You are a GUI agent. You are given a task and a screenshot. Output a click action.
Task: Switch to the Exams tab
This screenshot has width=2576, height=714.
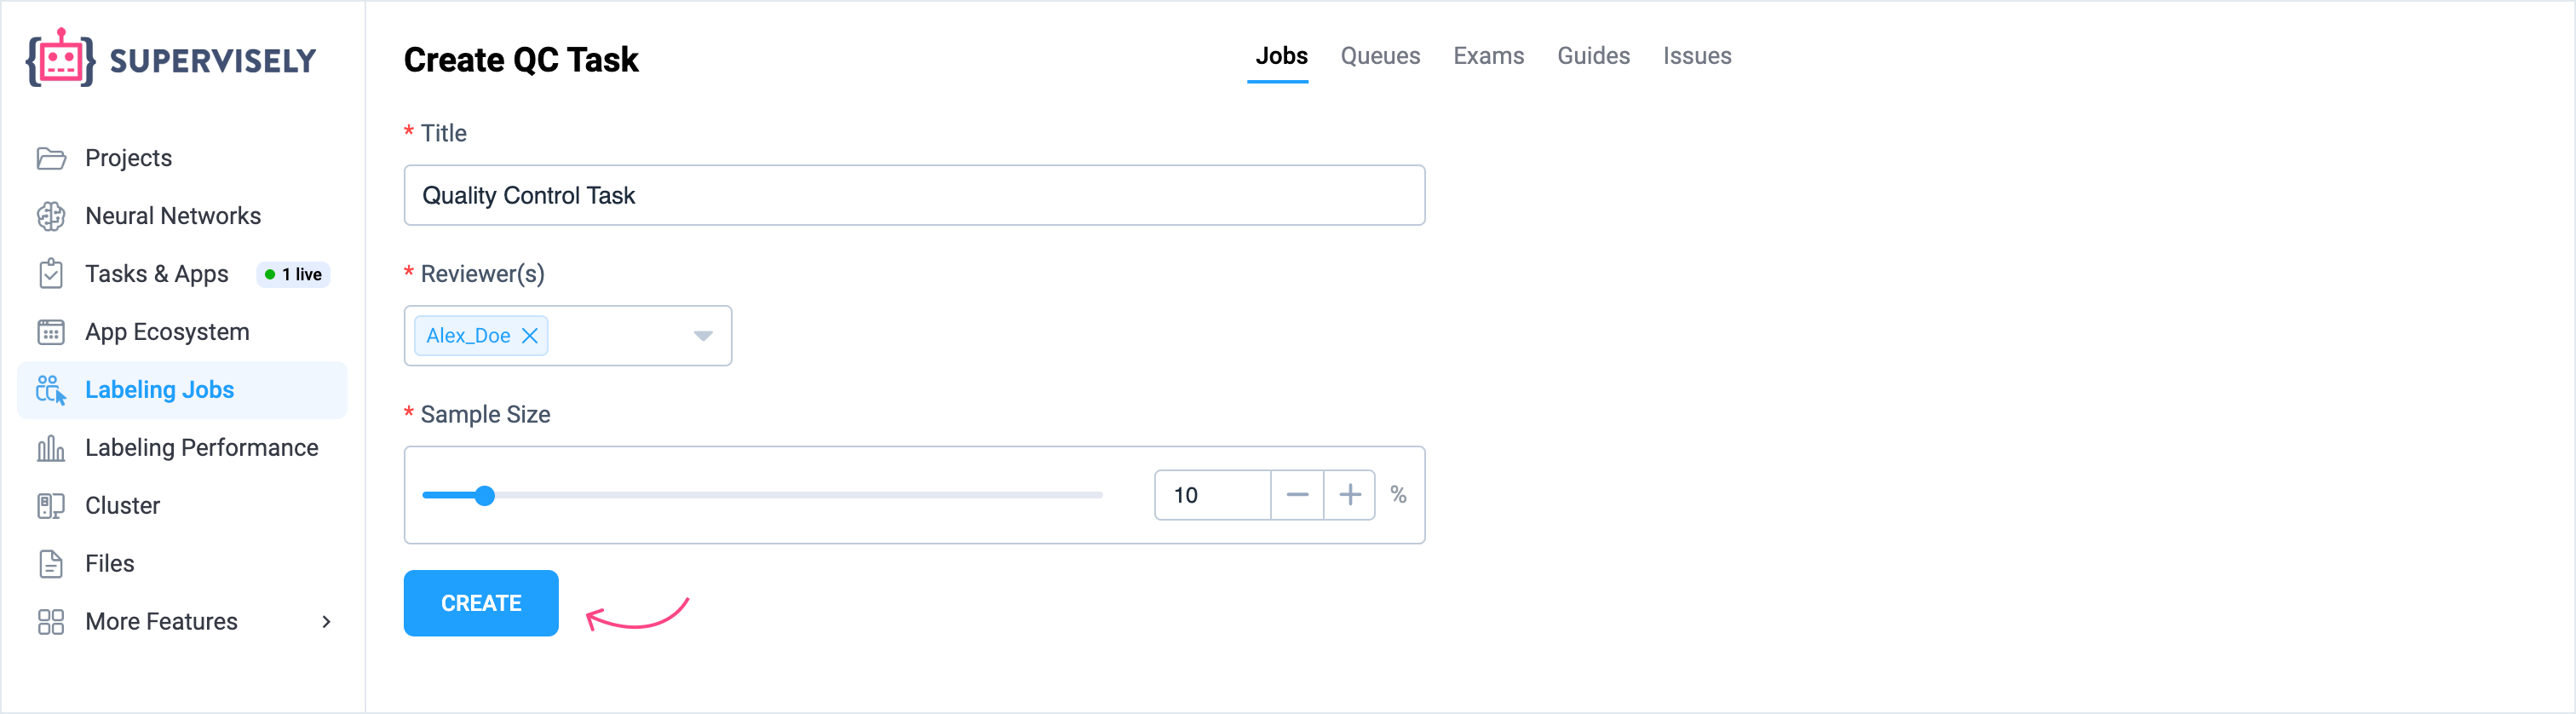click(x=1488, y=56)
